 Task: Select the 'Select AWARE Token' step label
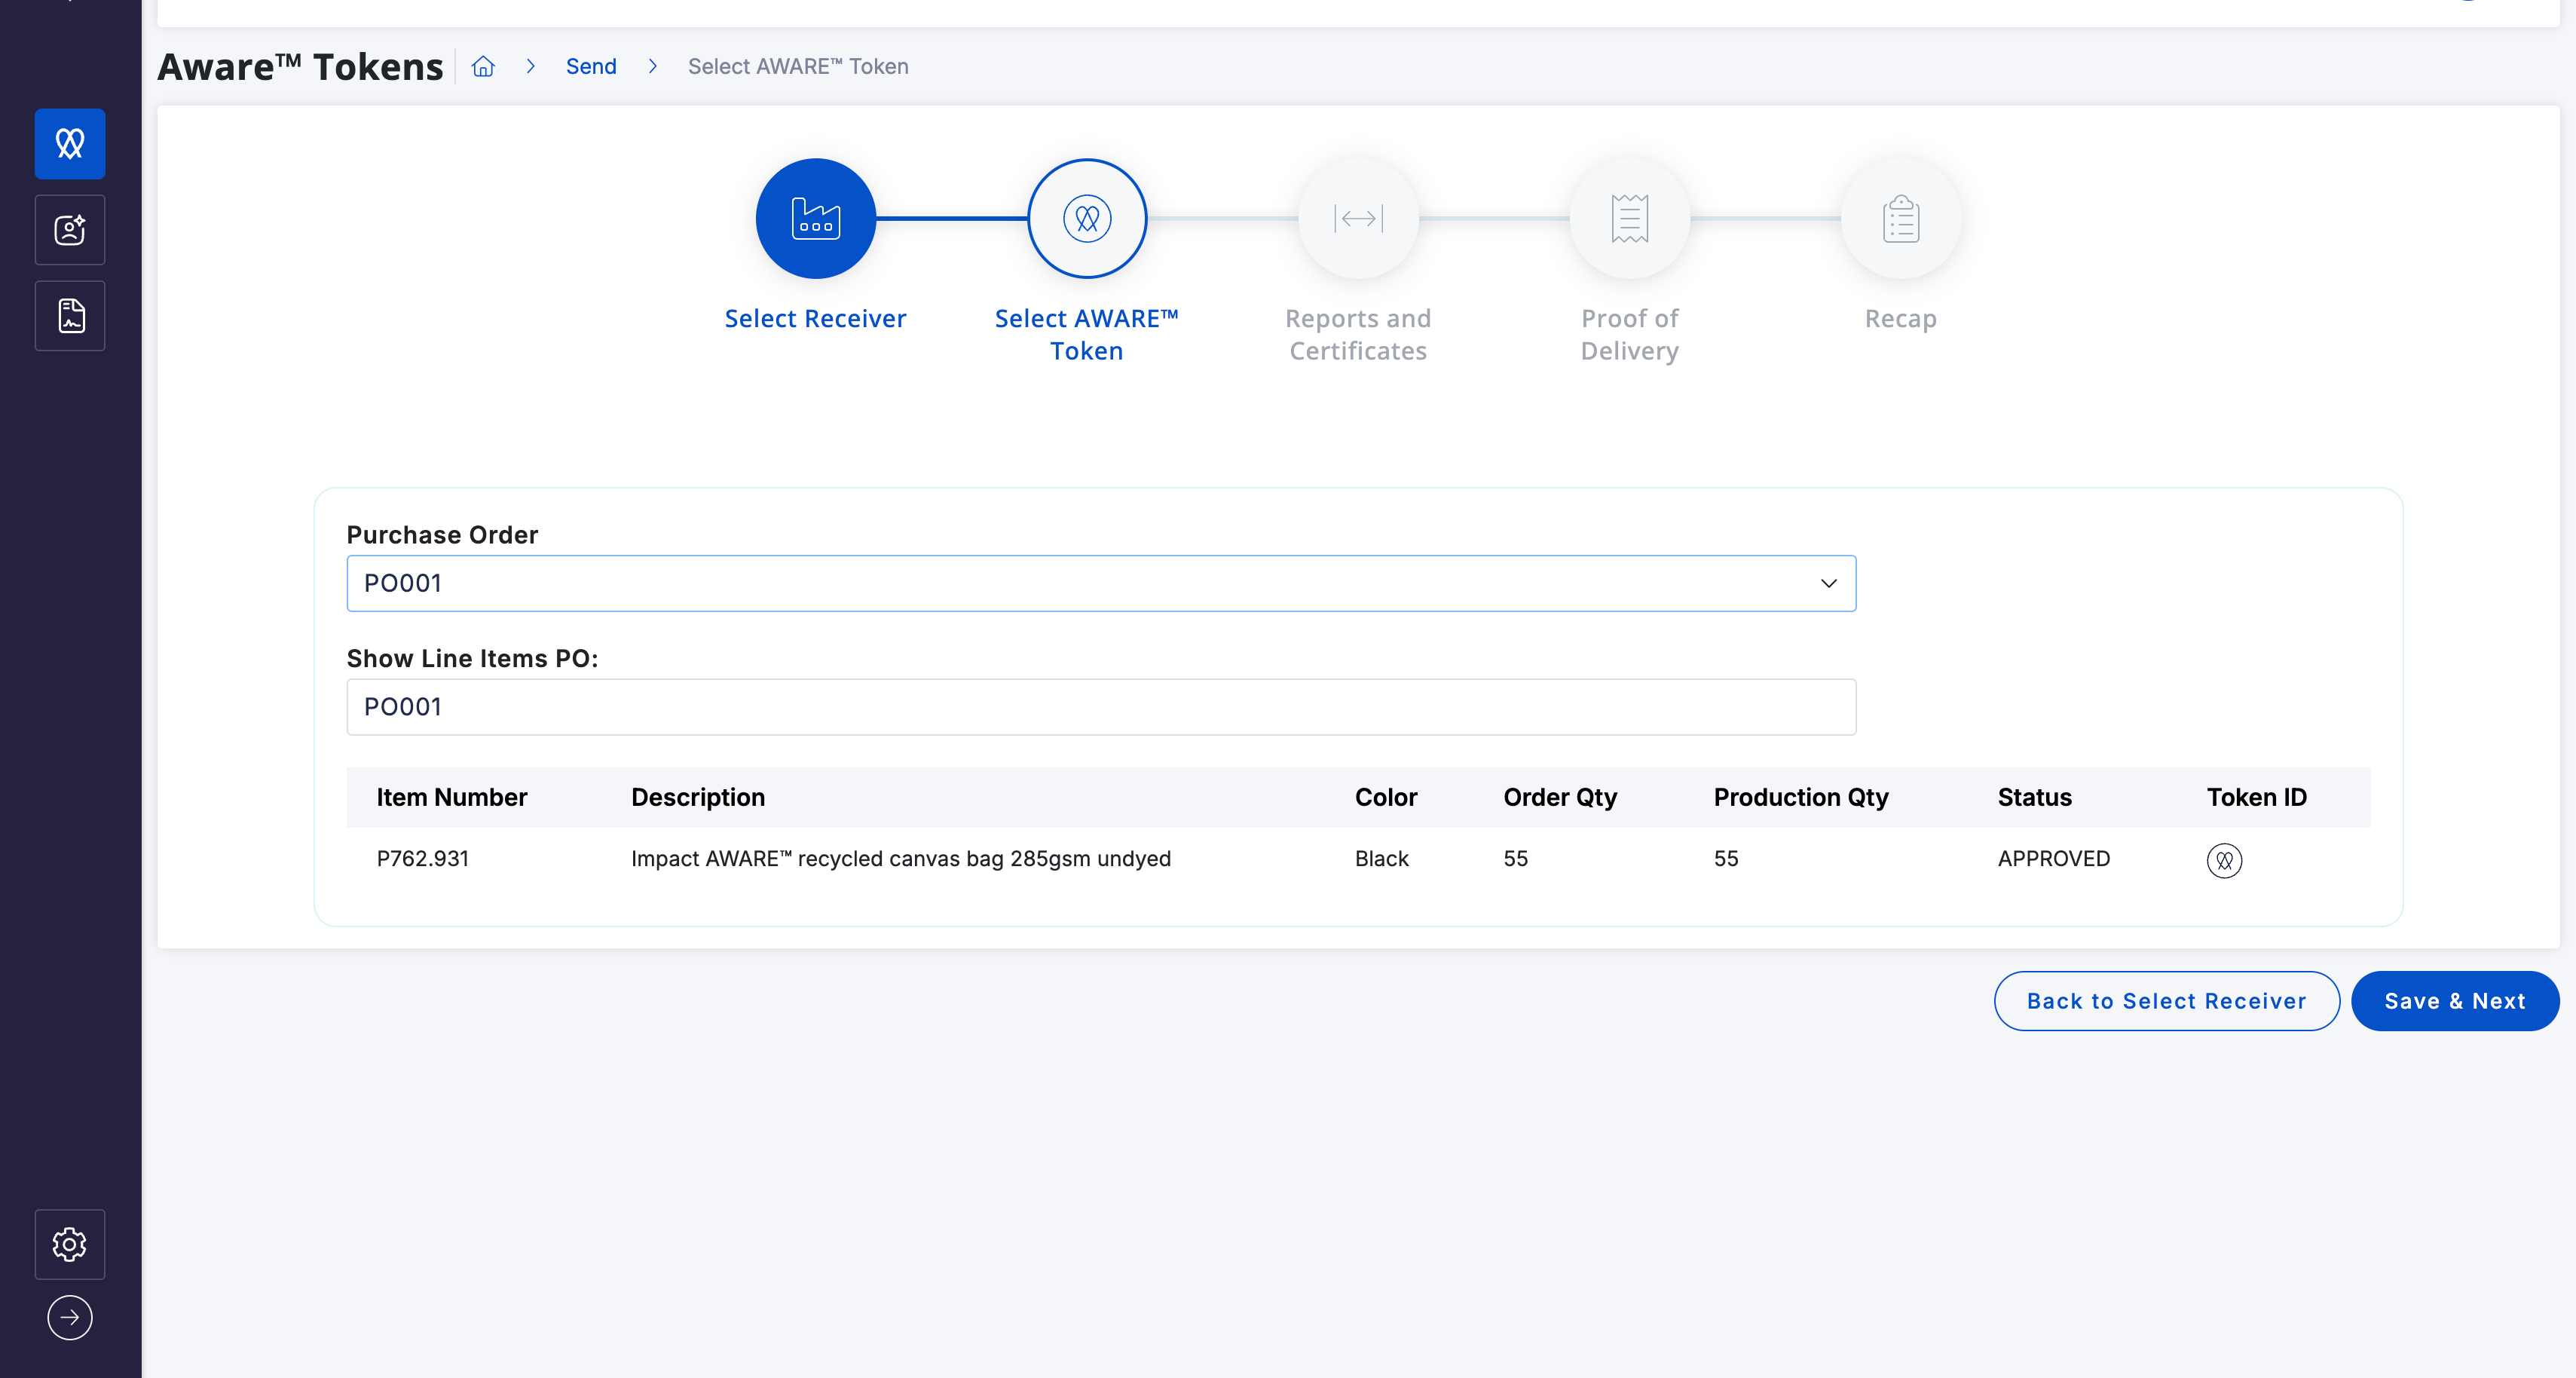tap(1087, 335)
